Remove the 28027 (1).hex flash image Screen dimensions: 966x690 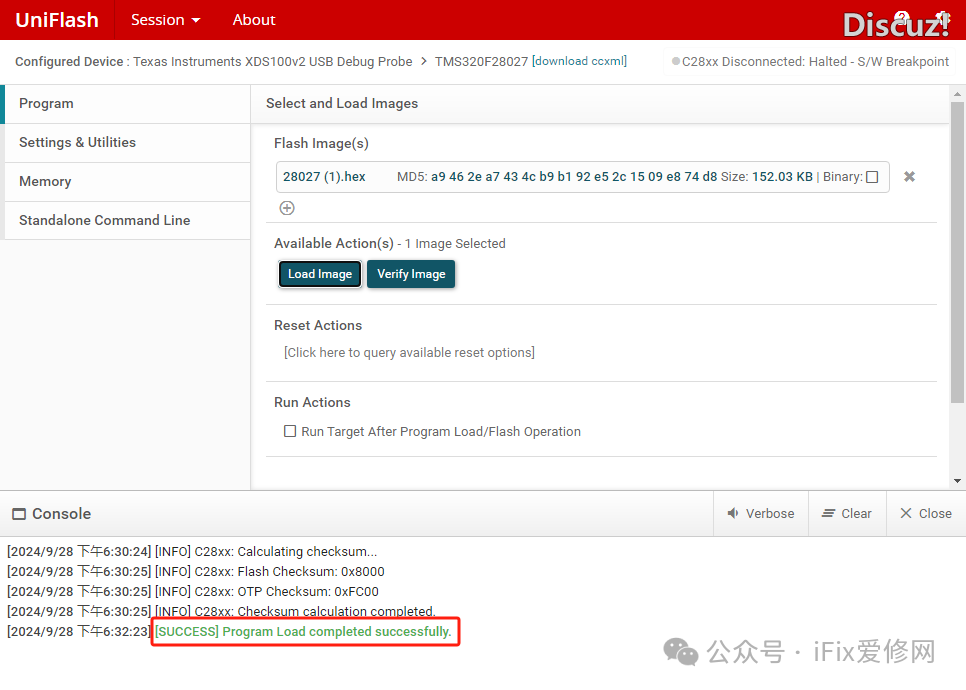pyautogui.click(x=909, y=177)
